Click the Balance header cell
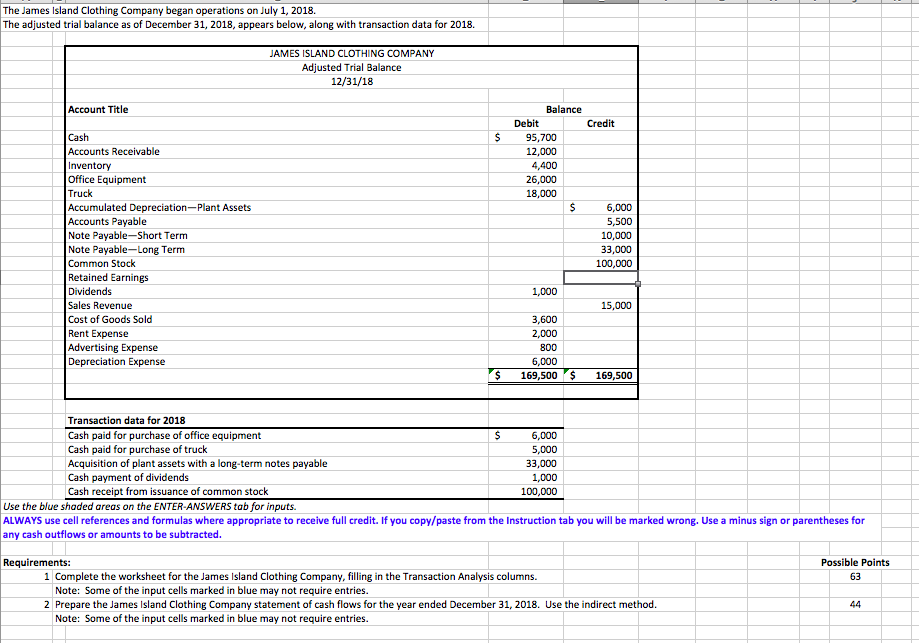 click(563, 110)
